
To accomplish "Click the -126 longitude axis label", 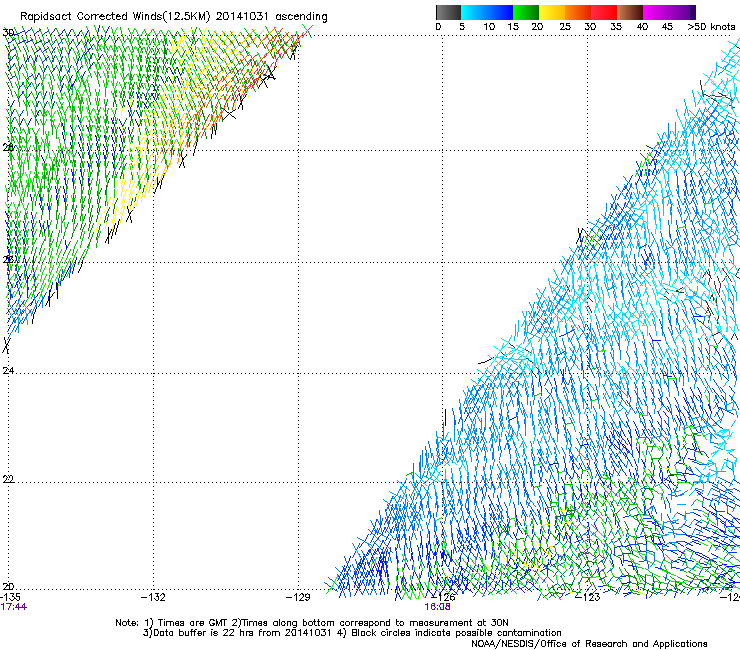I will [443, 597].
